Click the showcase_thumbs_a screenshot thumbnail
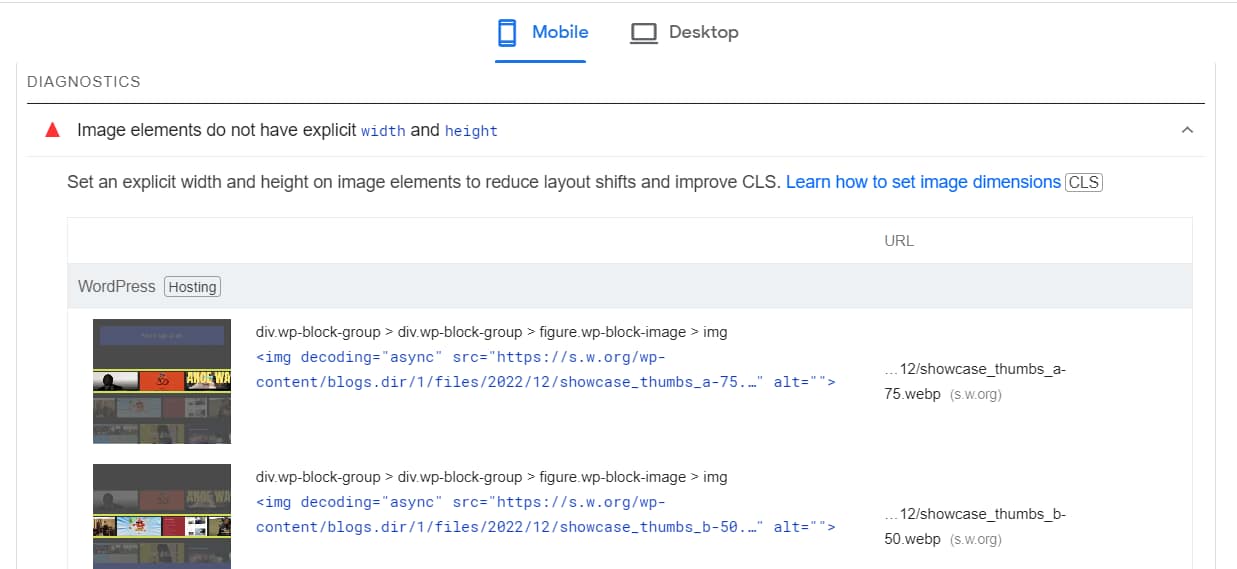This screenshot has width=1237, height=569. [162, 381]
